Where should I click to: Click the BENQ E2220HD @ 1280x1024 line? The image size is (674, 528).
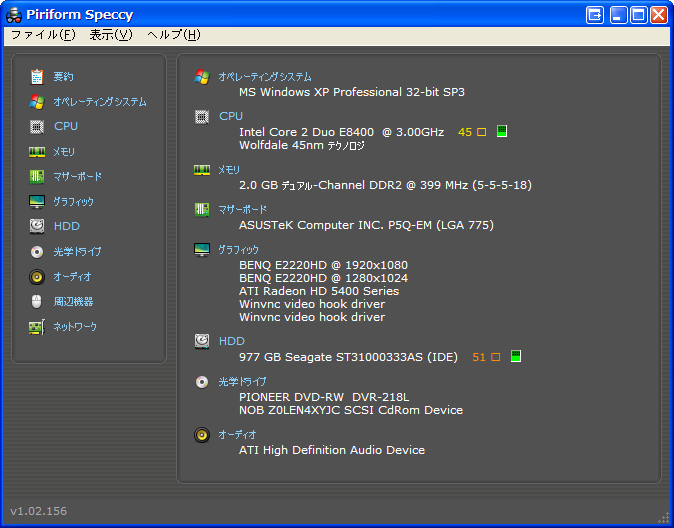pyautogui.click(x=323, y=278)
